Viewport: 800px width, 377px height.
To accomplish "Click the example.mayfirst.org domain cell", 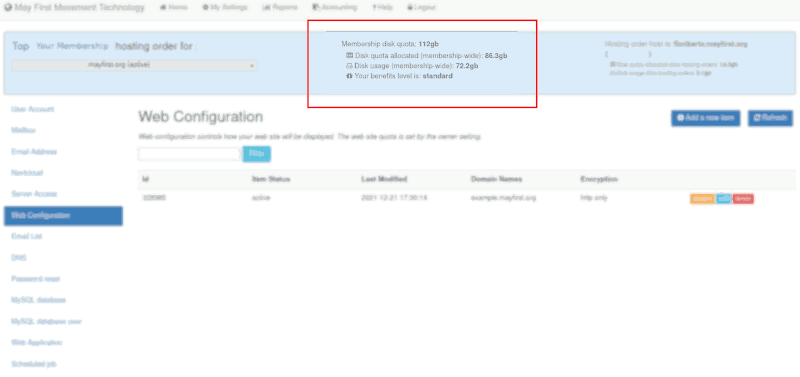I will point(503,197).
